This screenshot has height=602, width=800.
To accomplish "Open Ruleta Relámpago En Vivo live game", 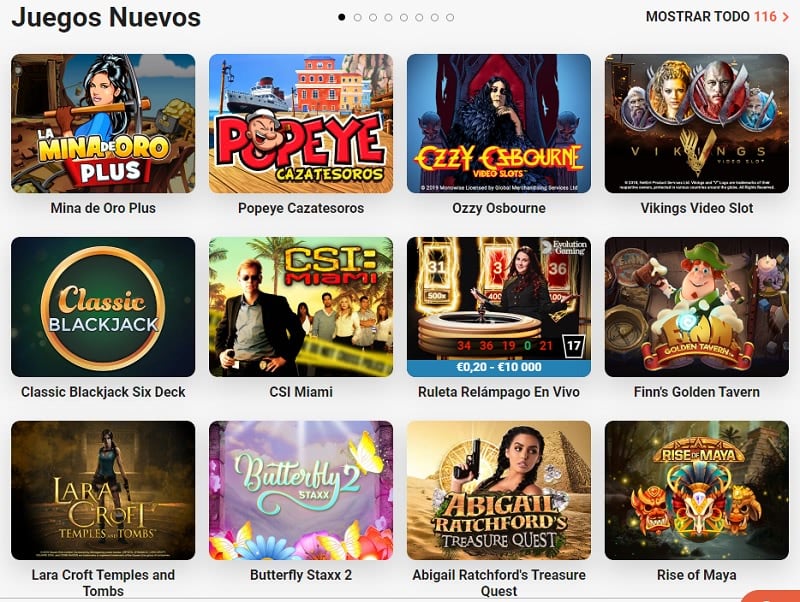I will [499, 307].
